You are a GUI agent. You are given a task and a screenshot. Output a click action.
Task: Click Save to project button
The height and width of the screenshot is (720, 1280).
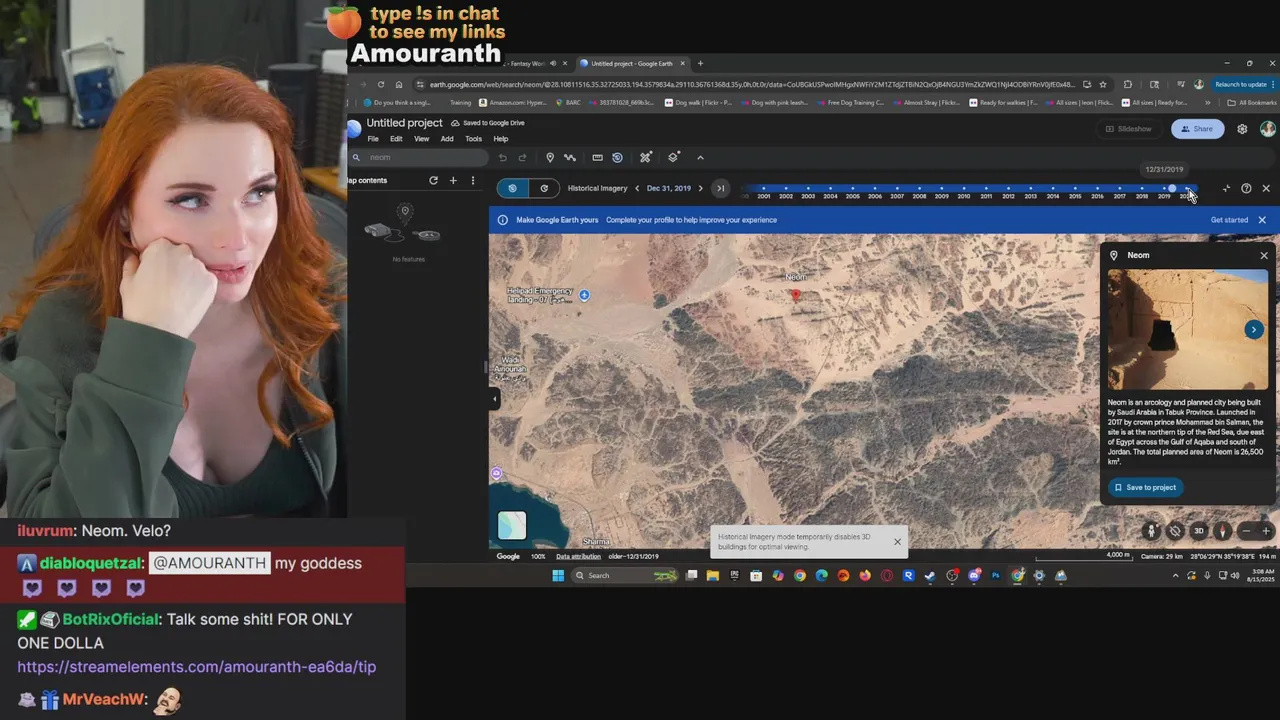1146,487
